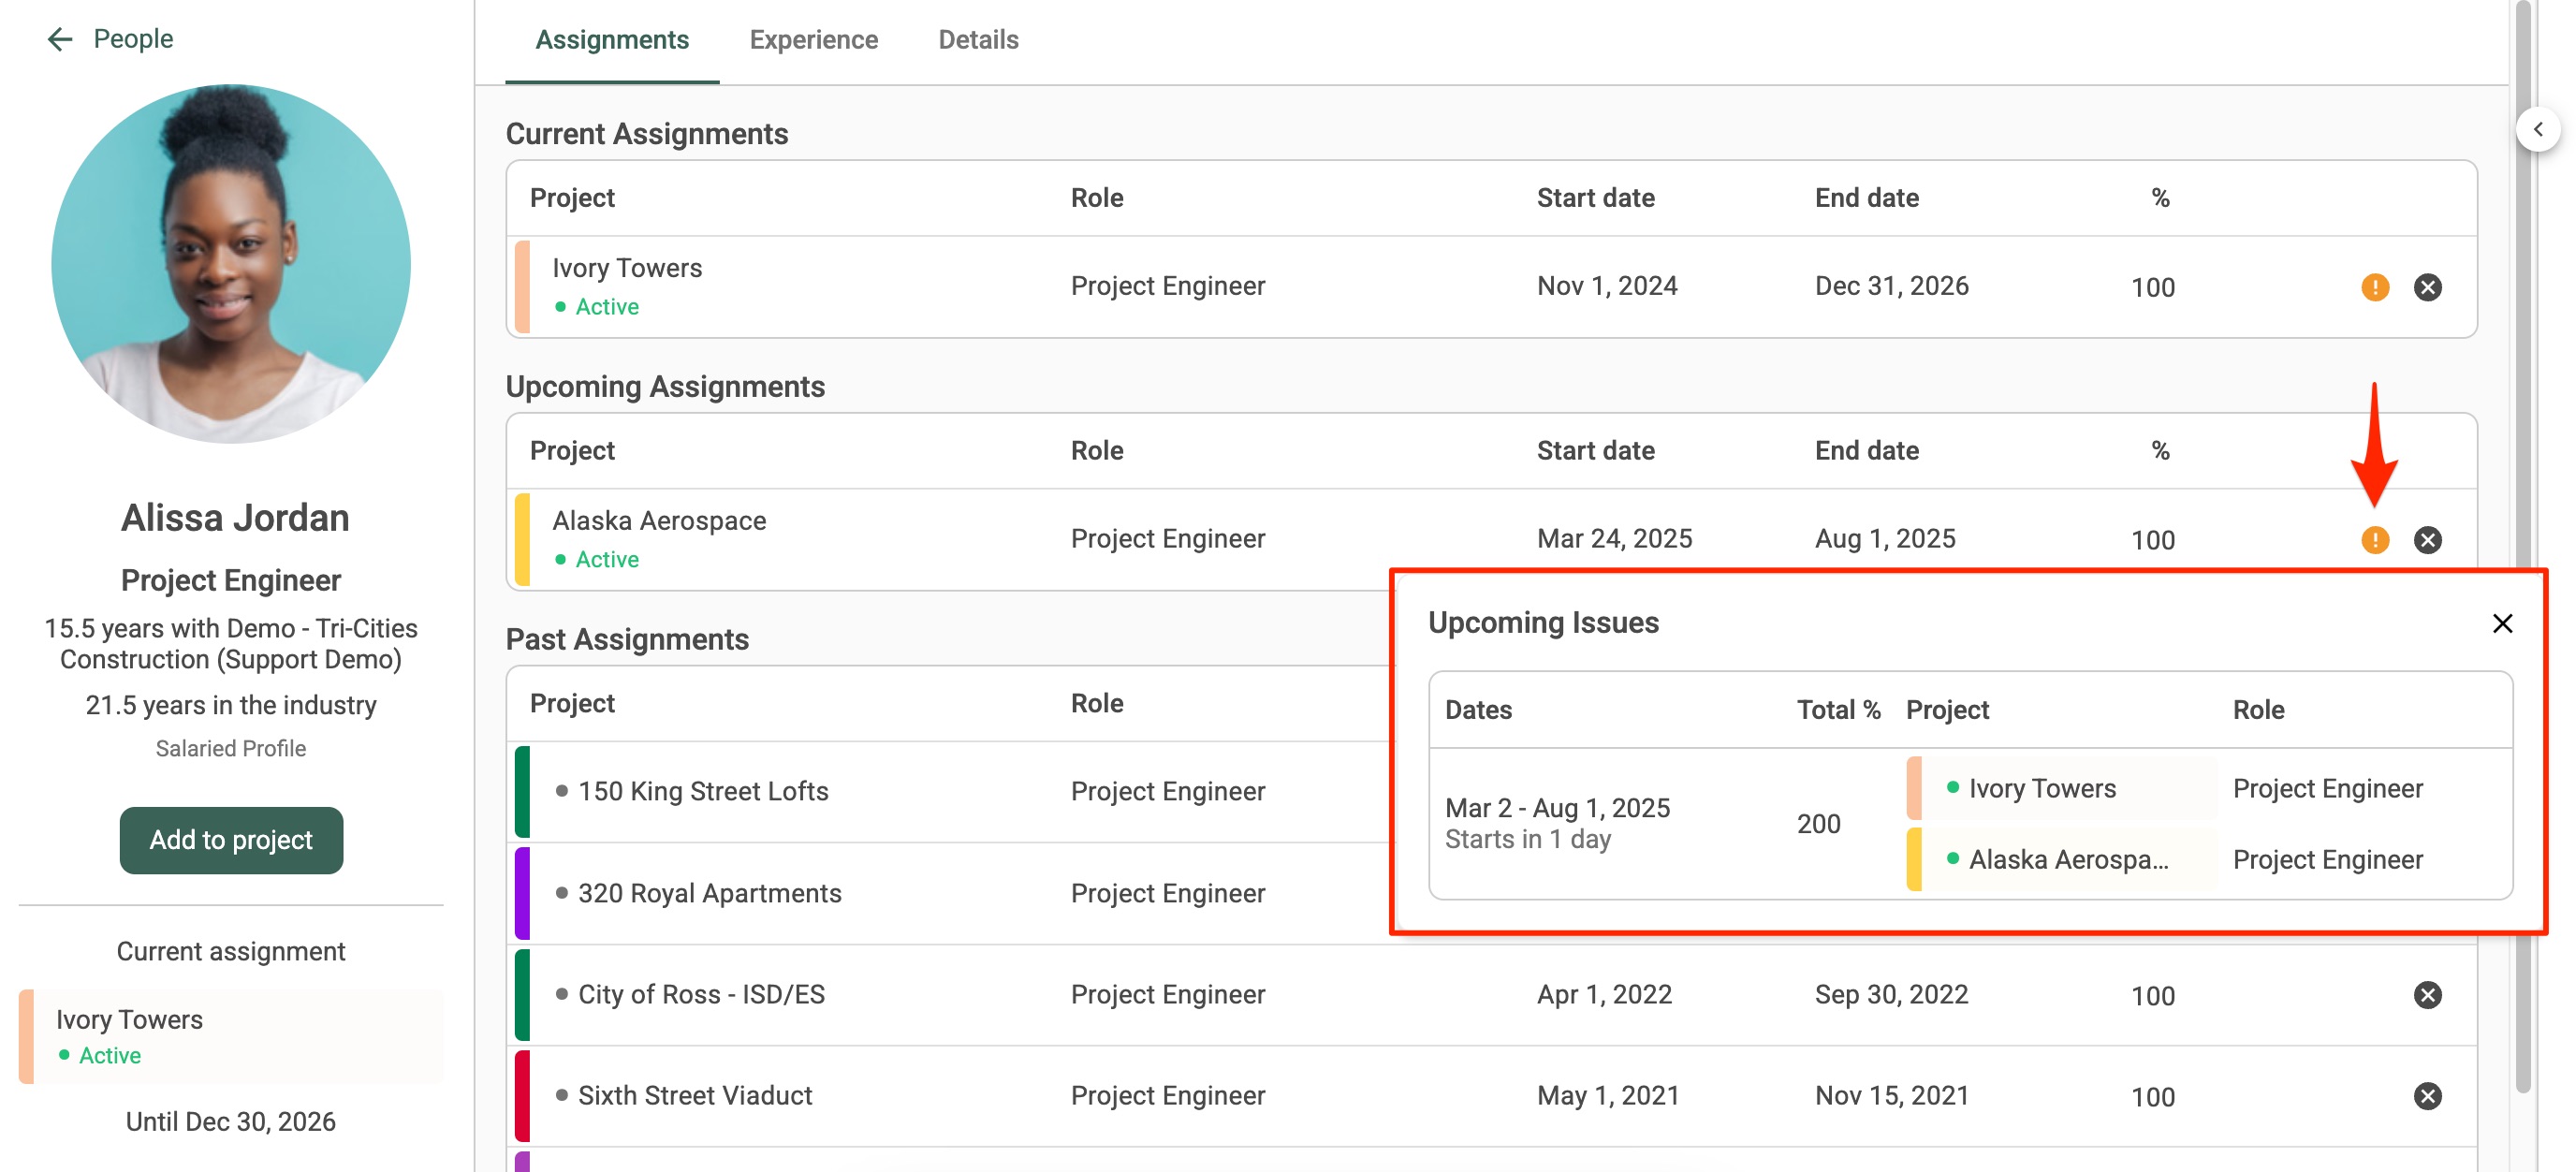
Task: Click the 200 total percent value
Action: [1818, 824]
